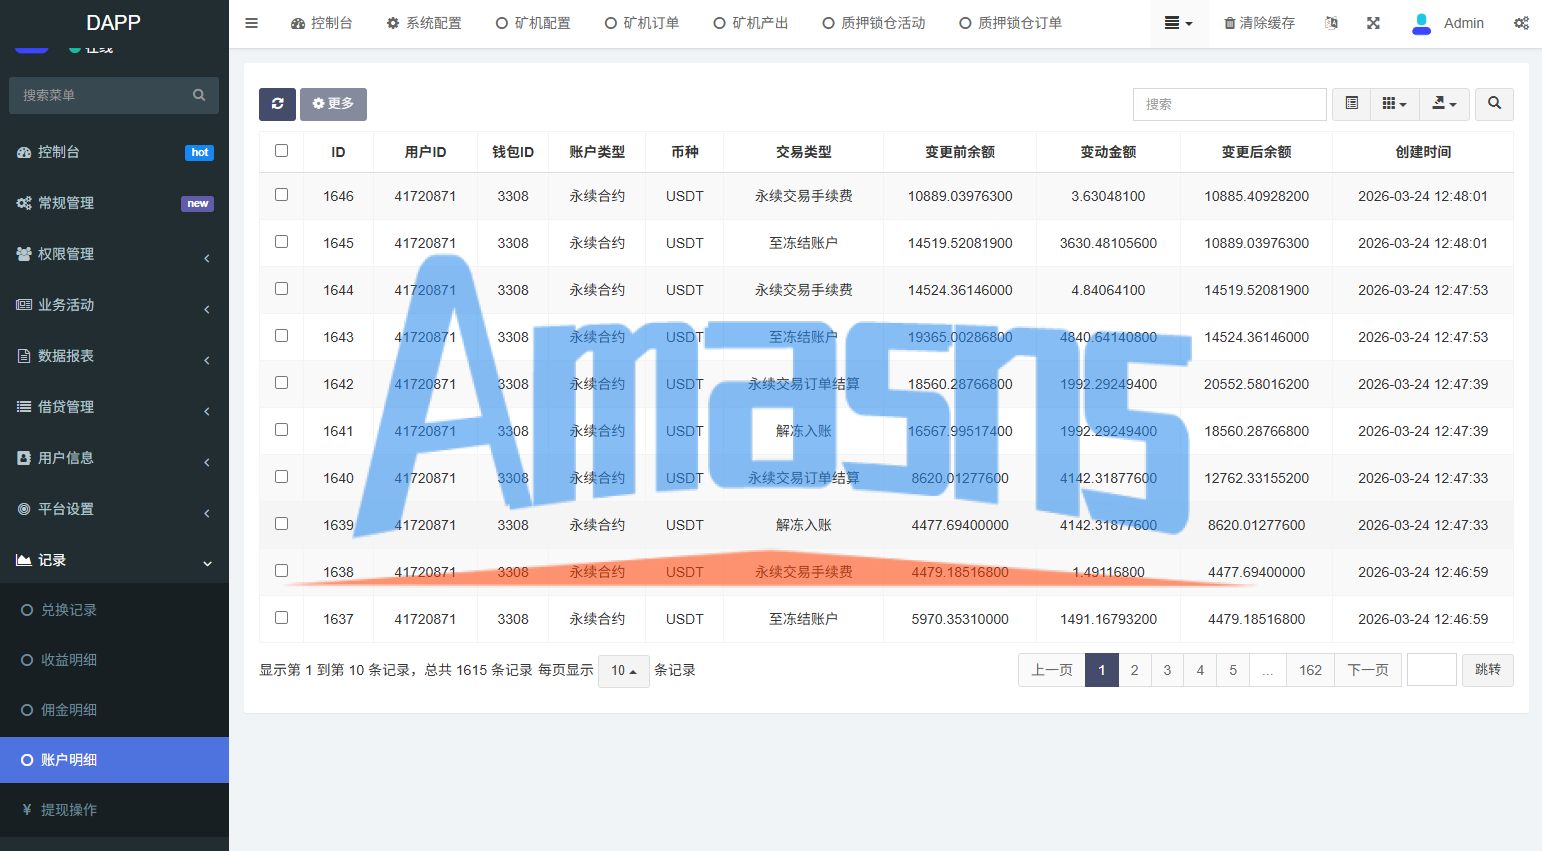Image resolution: width=1542 pixels, height=851 pixels.
Task: Go to 上一页 in pagination
Action: click(x=1052, y=670)
